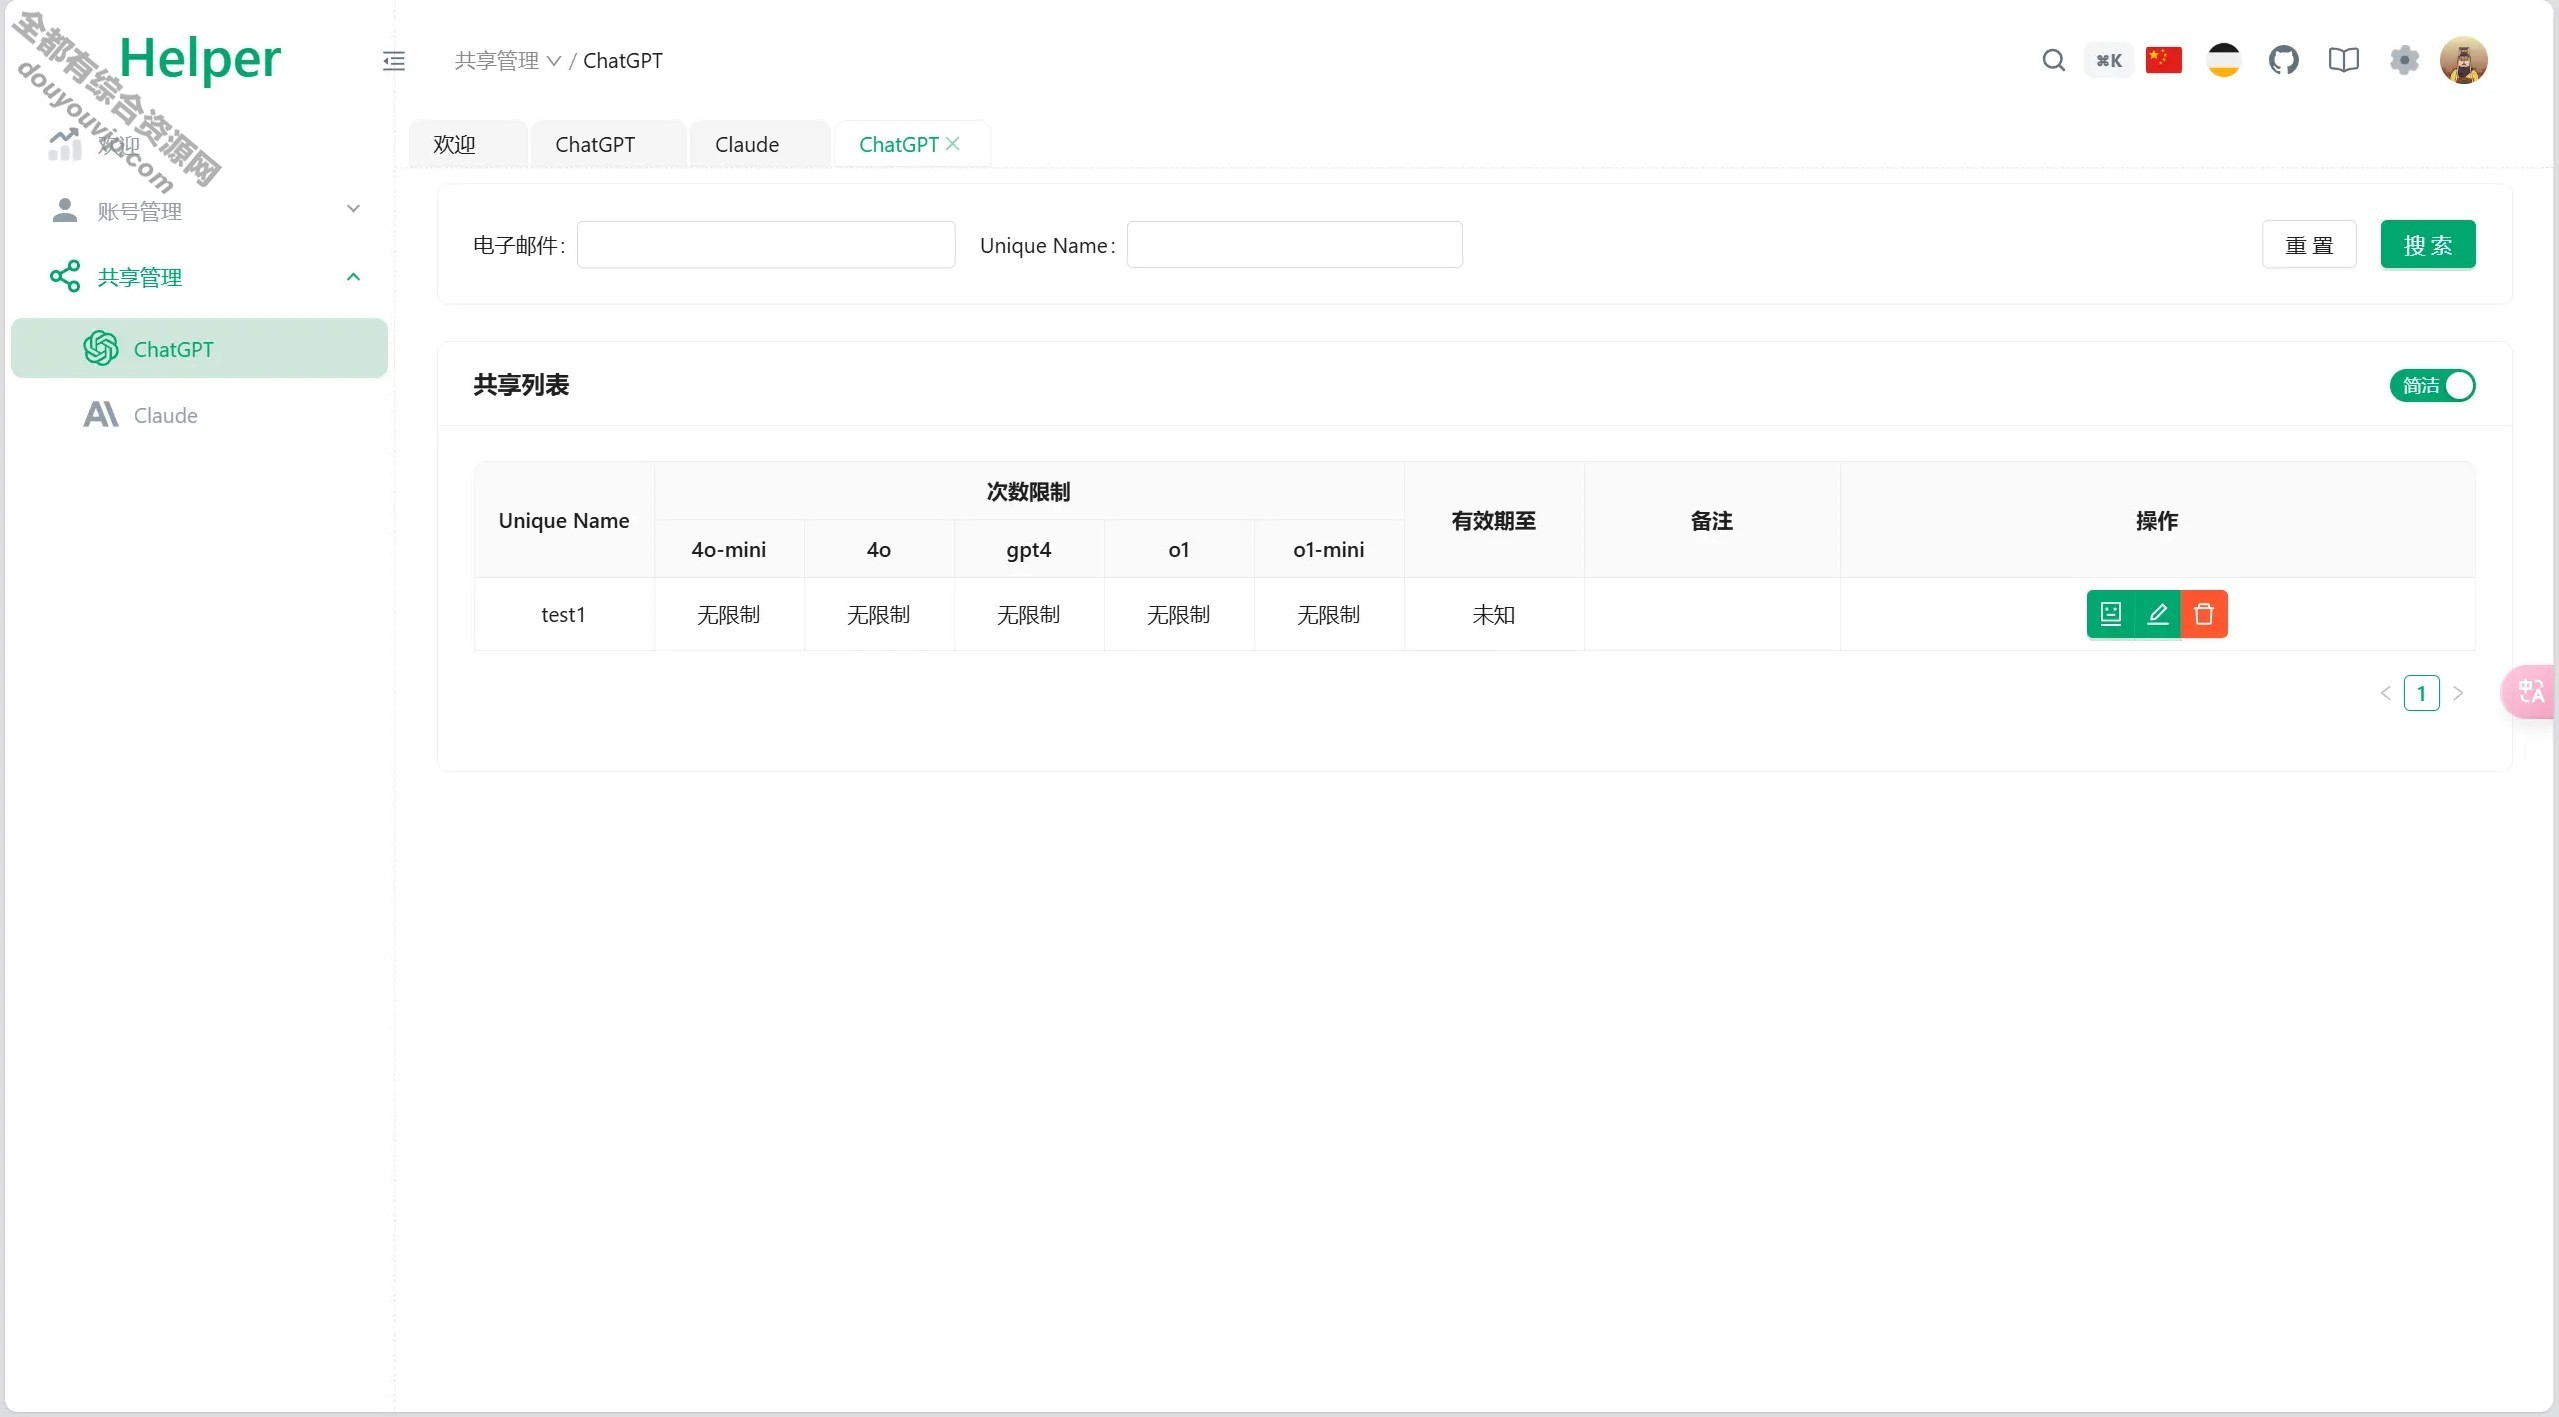Toggle the dark/light theme half-circle icon

(2223, 60)
